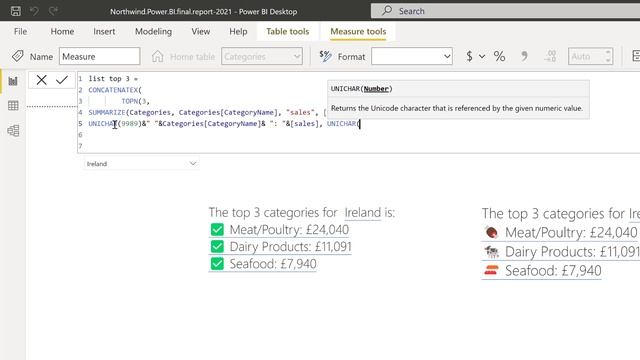Open the Format dropdown list
Screen dimensions: 640x360
click(x=412, y=56)
